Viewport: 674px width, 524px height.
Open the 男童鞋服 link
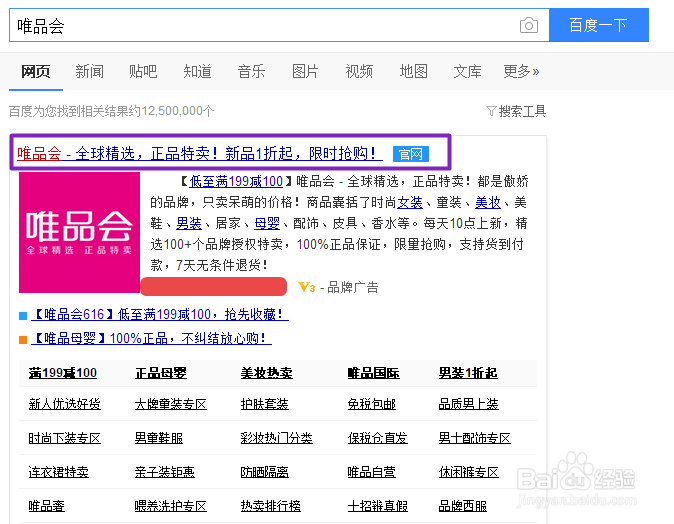[159, 438]
